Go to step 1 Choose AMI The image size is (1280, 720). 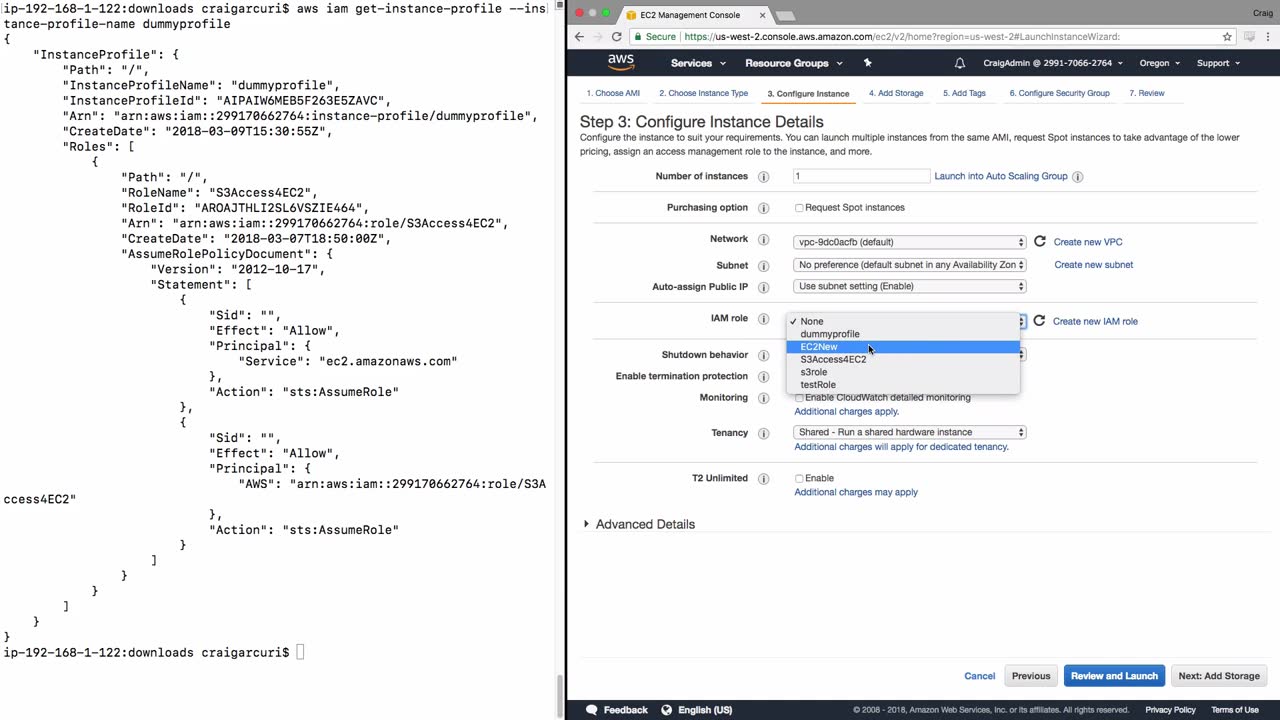click(613, 93)
